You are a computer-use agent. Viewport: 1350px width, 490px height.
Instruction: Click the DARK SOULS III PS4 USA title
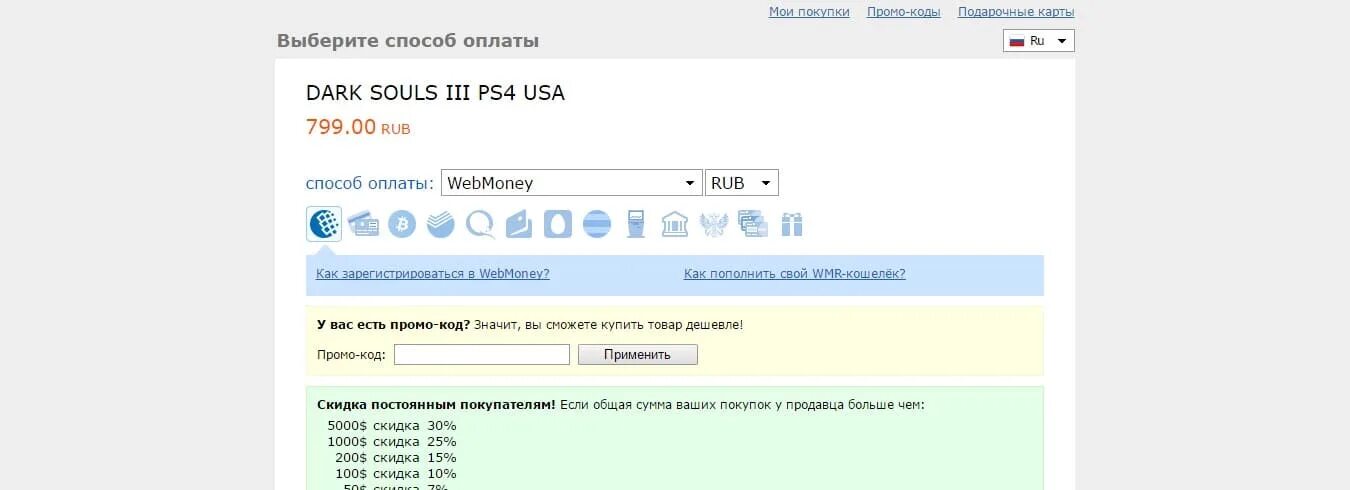point(435,93)
